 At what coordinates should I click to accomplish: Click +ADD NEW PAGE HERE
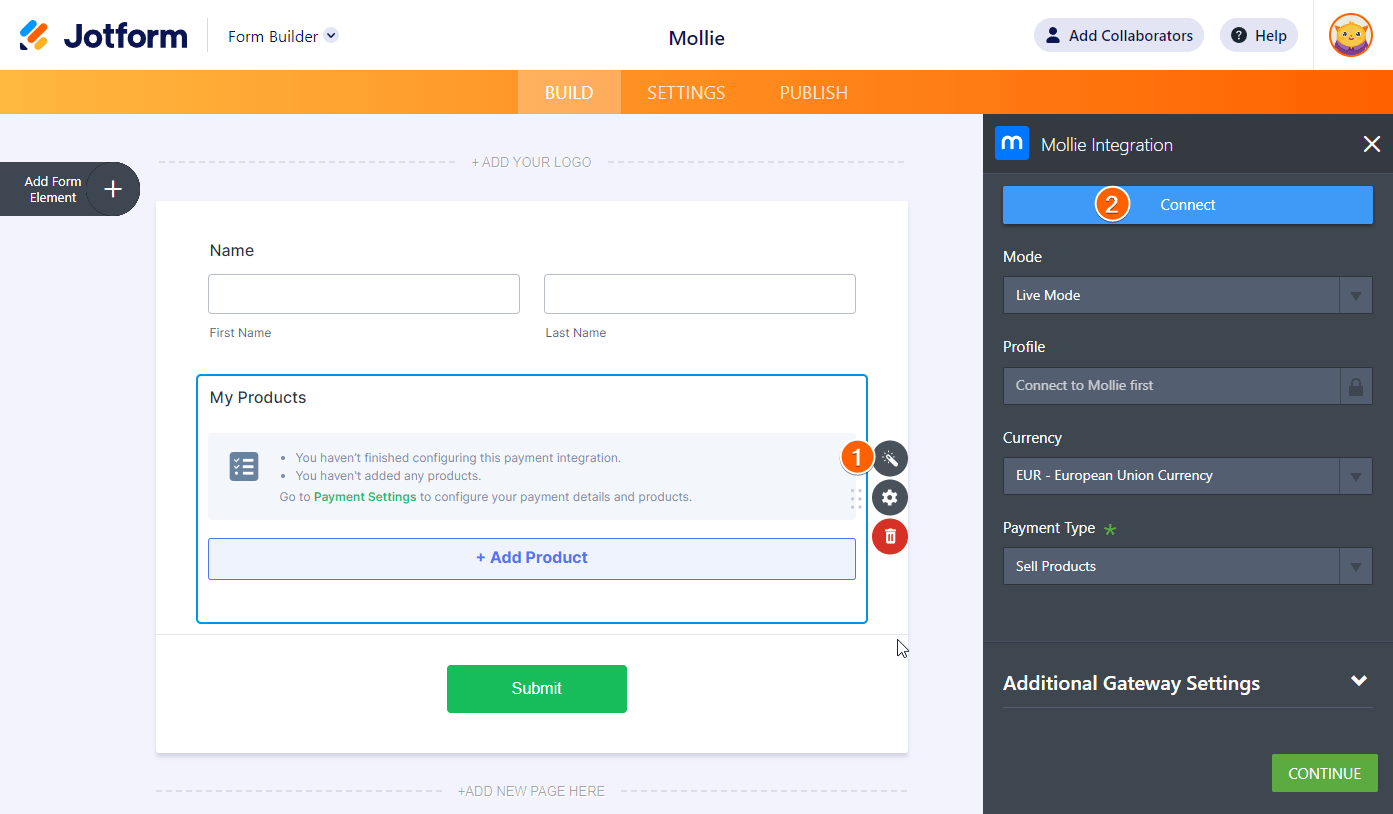click(531, 791)
